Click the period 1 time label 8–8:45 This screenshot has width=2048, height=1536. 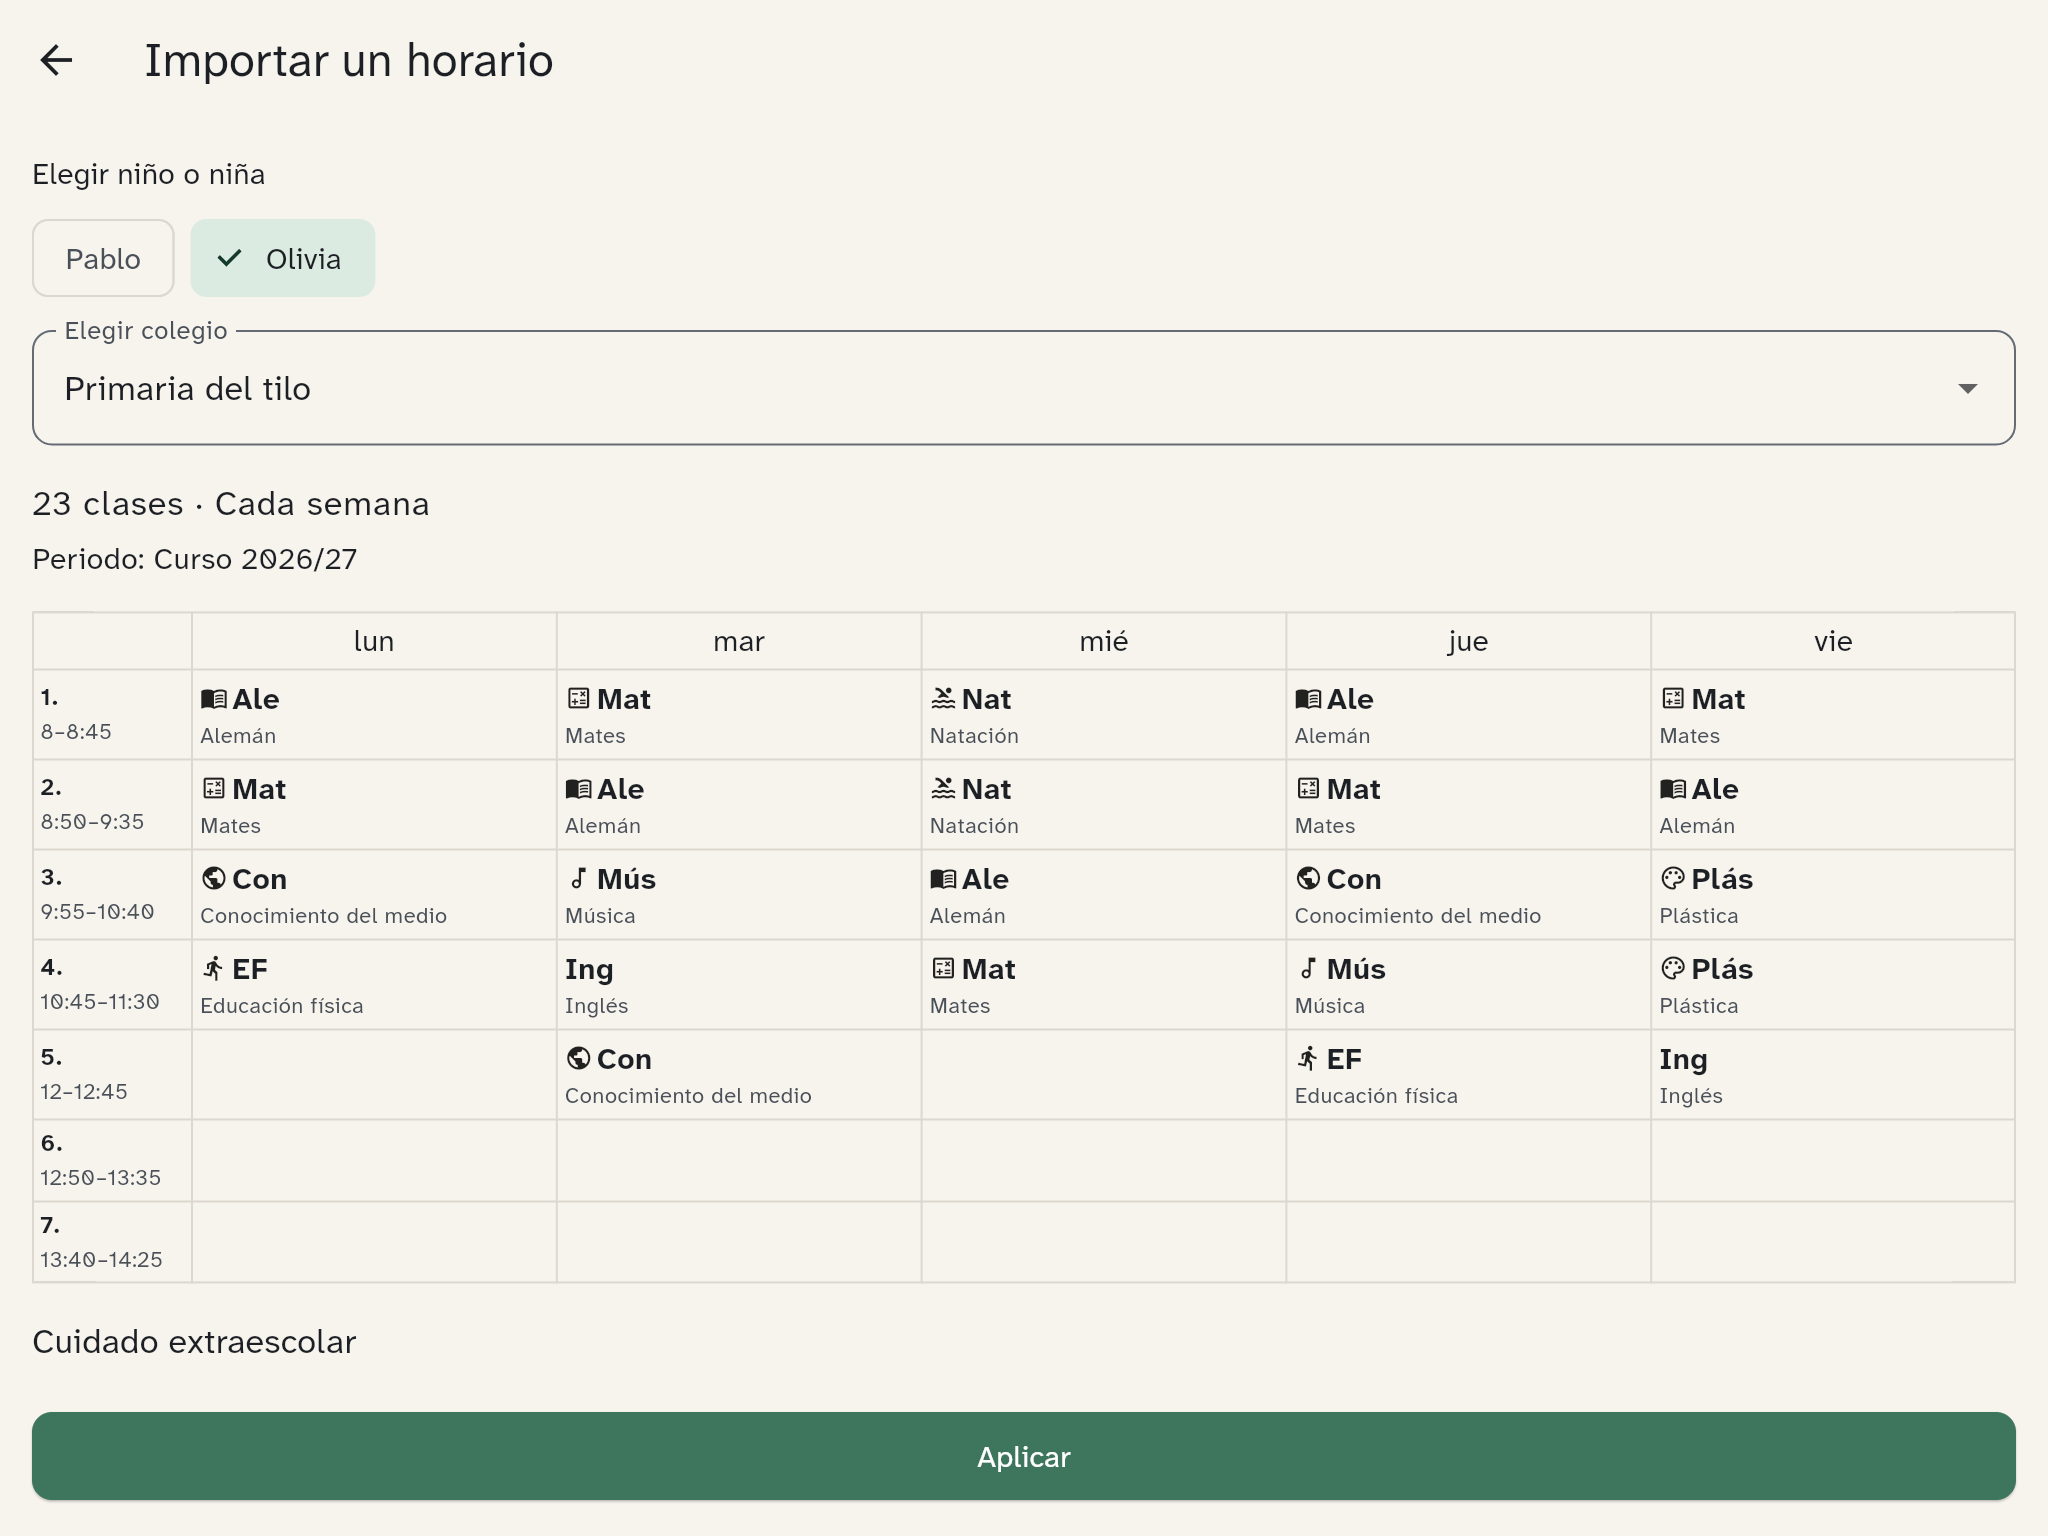(x=76, y=732)
